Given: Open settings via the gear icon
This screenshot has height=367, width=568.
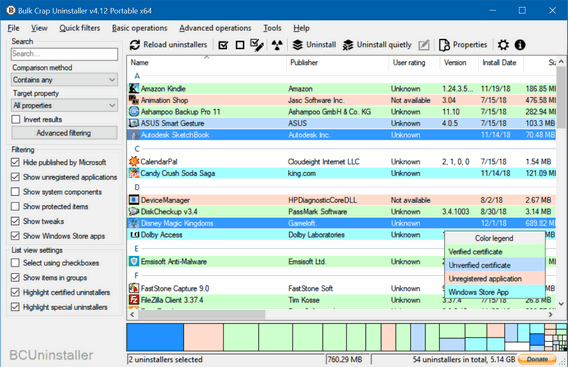Looking at the screenshot, I should pyautogui.click(x=503, y=45).
